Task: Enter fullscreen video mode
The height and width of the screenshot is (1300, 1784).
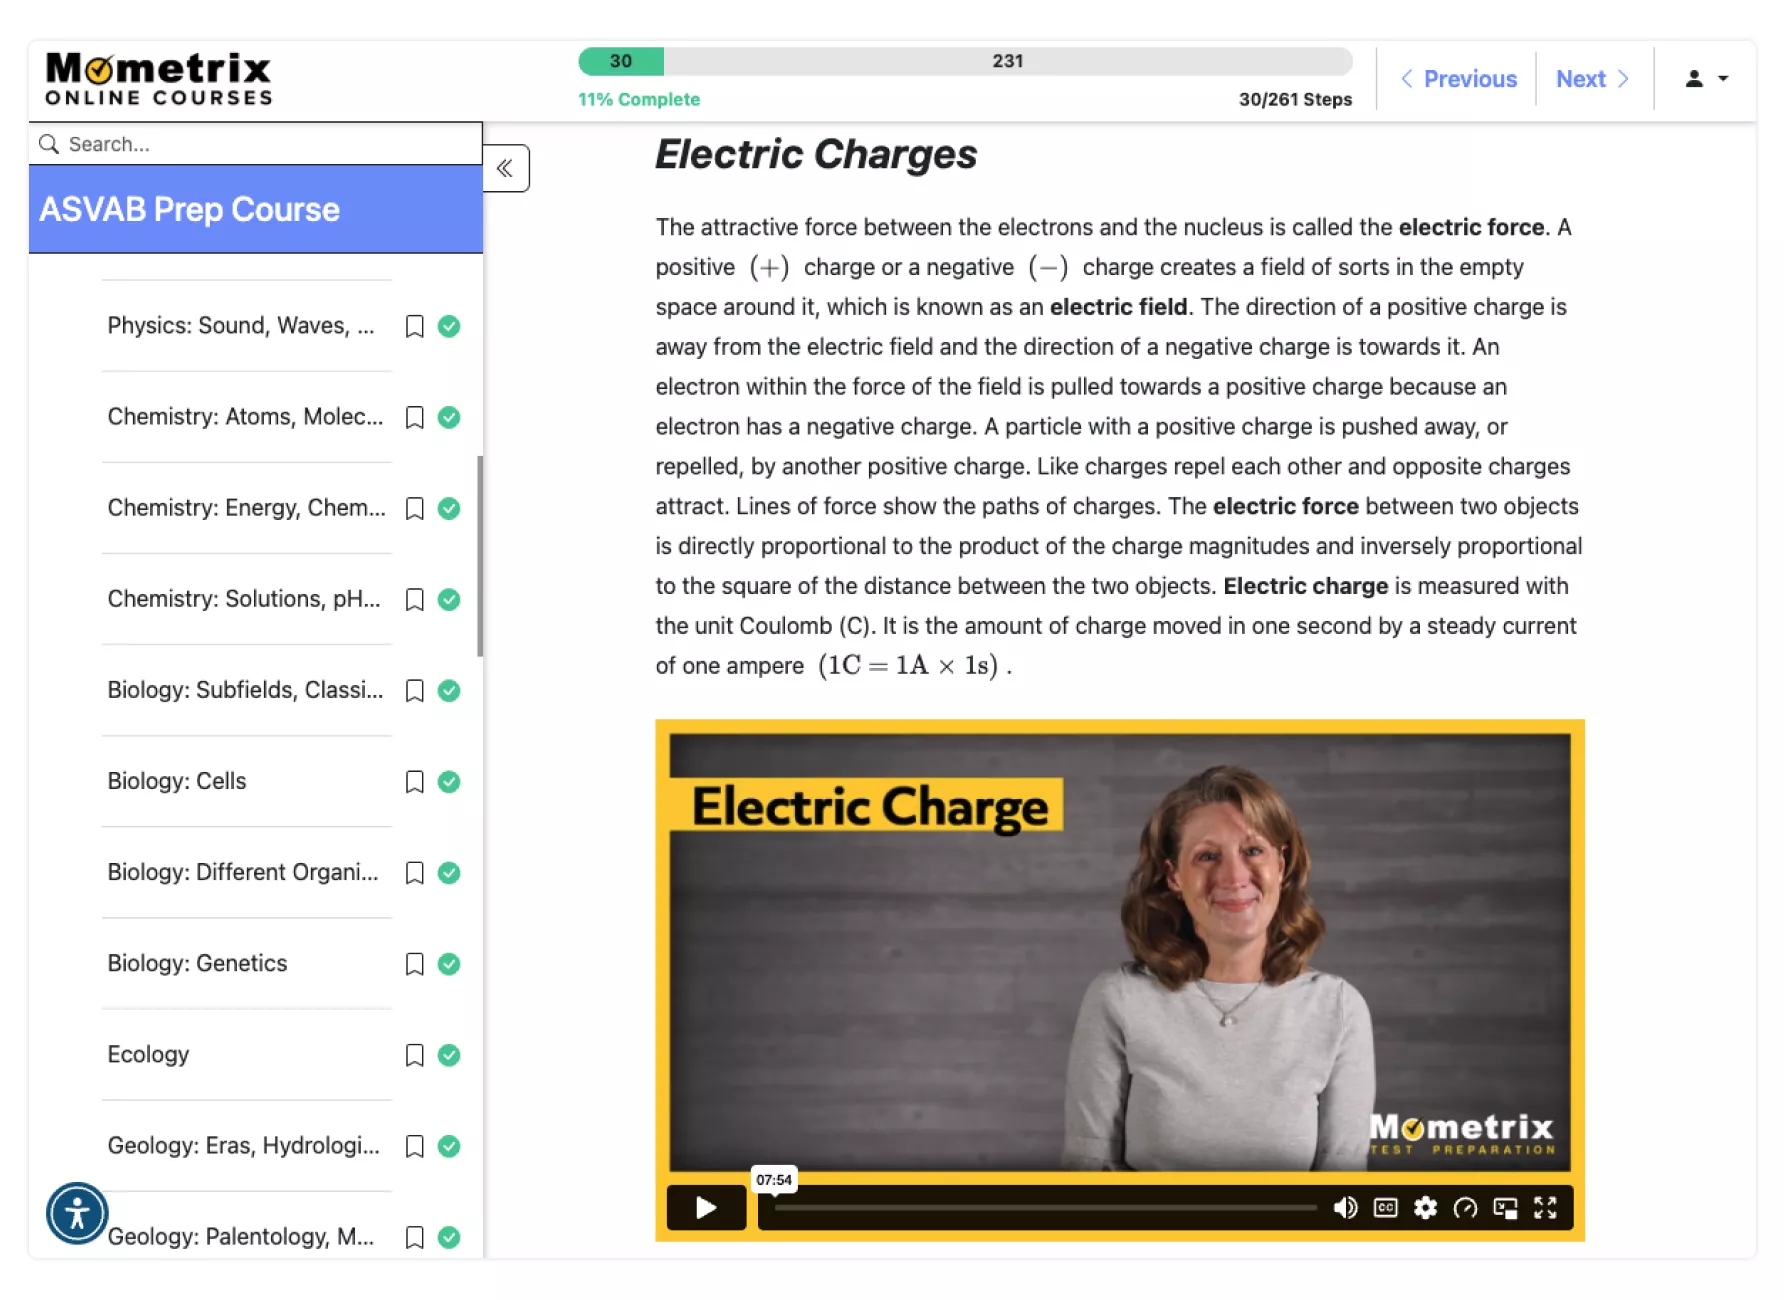Action: (x=1545, y=1208)
